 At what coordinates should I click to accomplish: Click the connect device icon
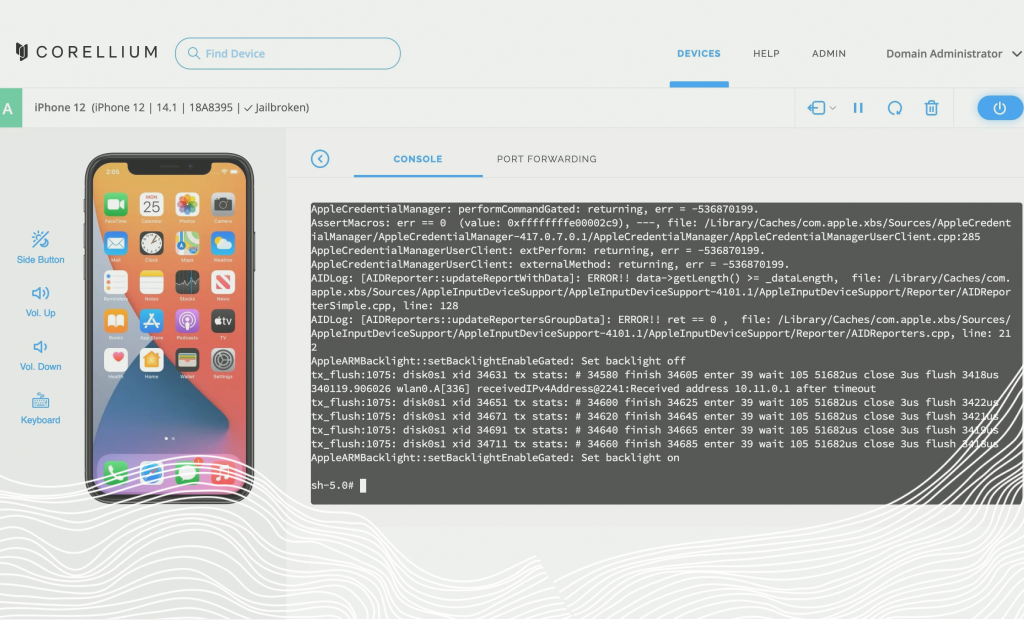(816, 108)
